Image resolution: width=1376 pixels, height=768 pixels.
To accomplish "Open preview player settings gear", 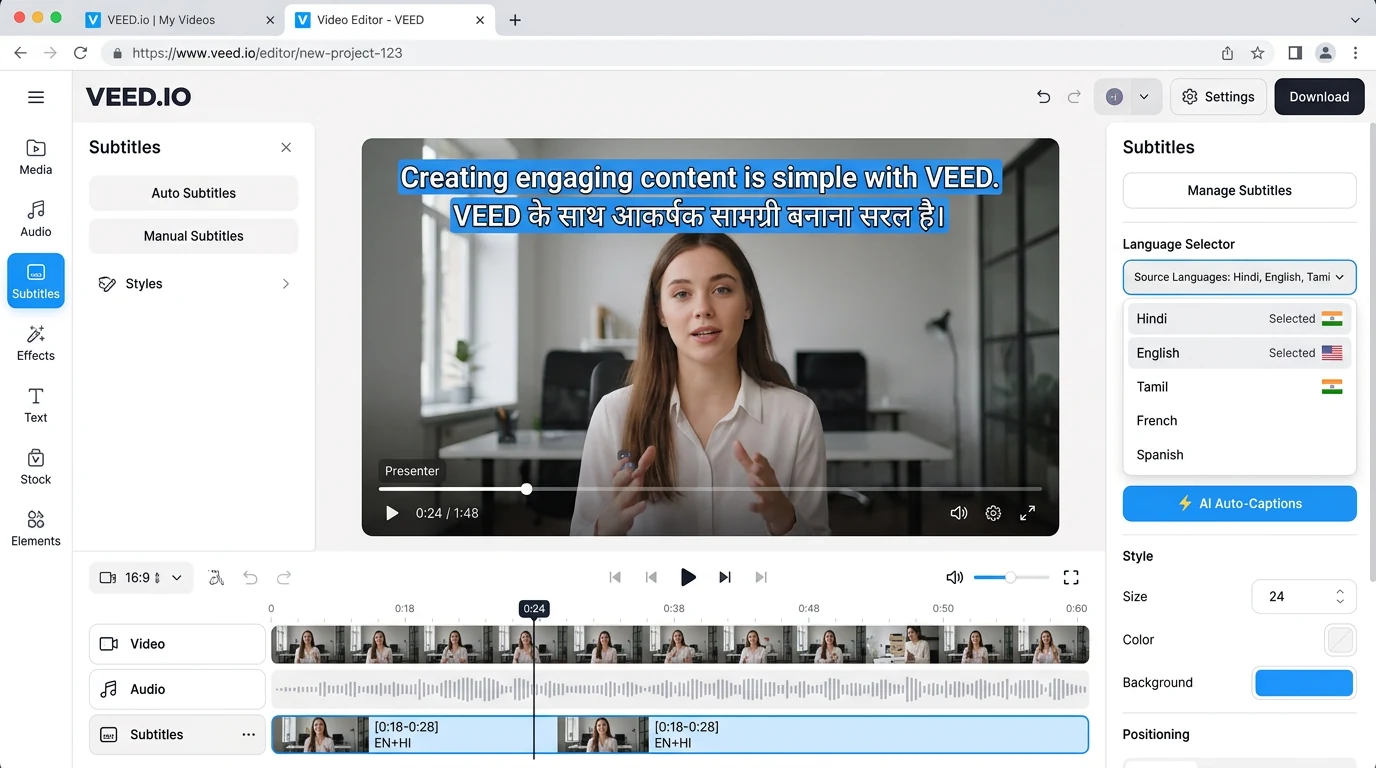I will pos(993,513).
